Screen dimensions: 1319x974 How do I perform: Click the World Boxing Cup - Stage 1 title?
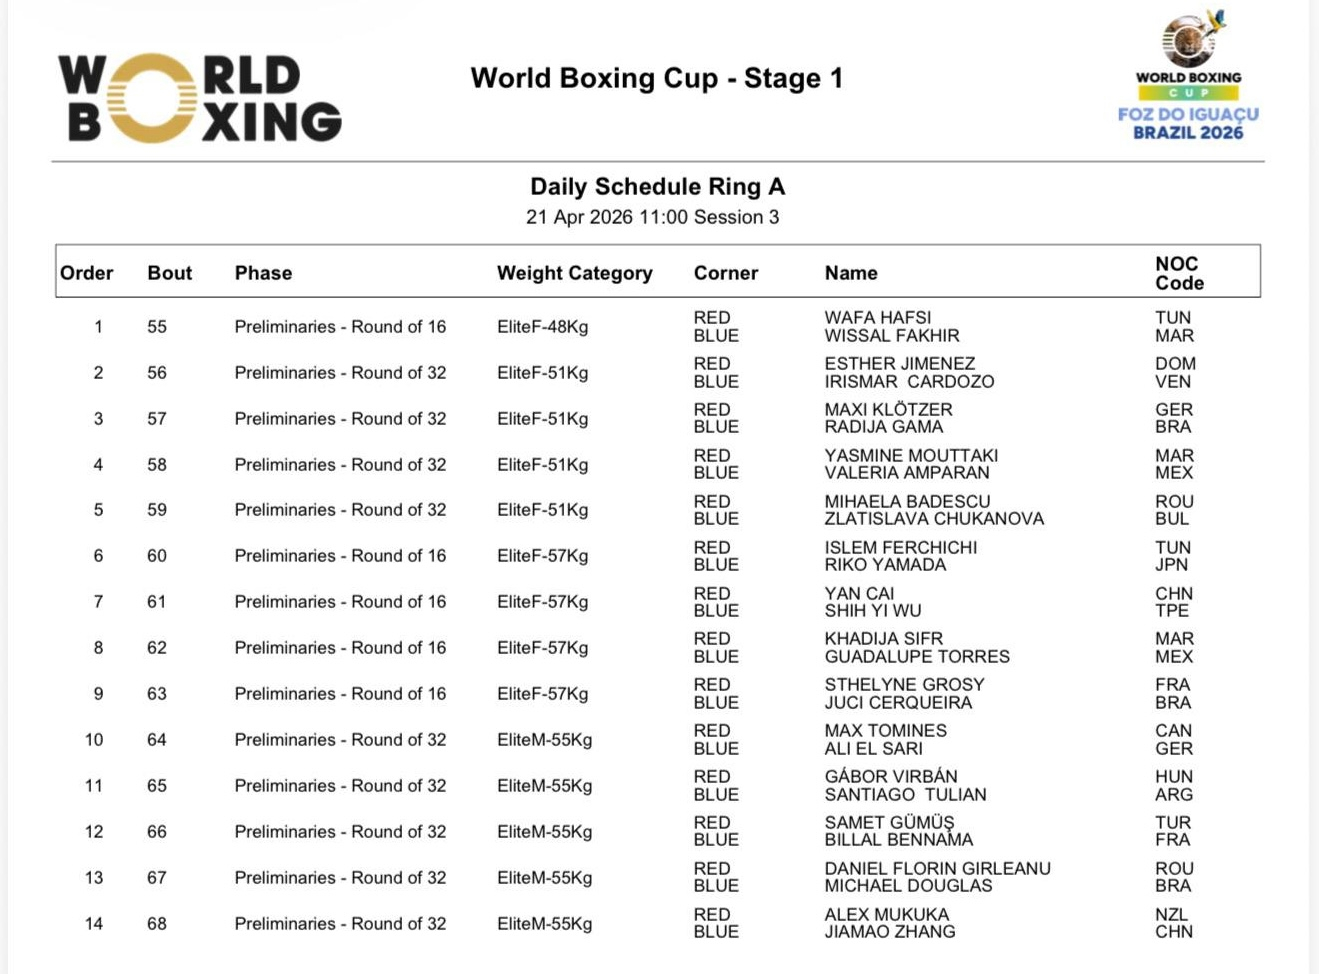pos(657,78)
